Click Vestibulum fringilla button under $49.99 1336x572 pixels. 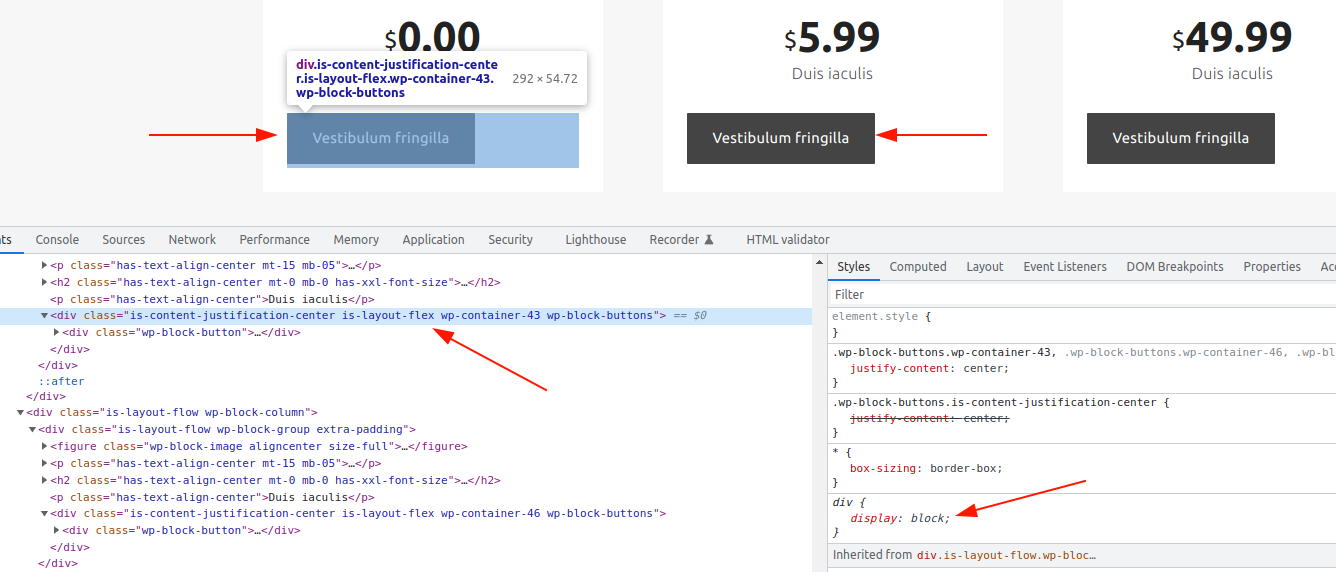[x=1180, y=138]
